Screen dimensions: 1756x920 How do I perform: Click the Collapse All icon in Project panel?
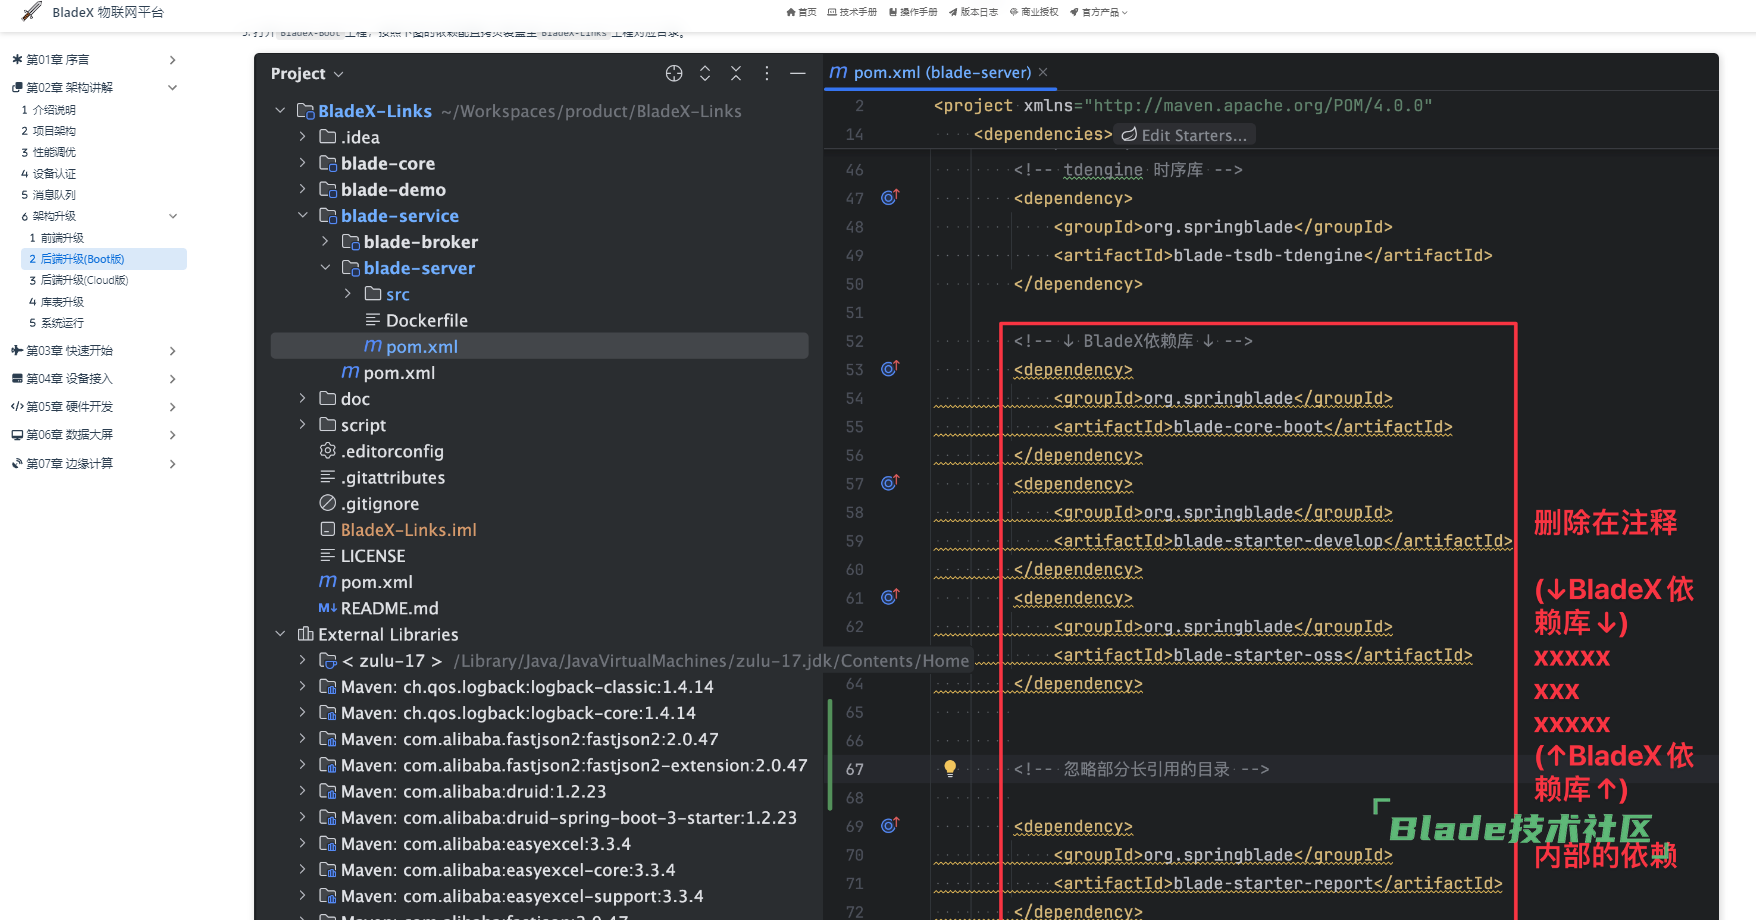click(x=736, y=73)
